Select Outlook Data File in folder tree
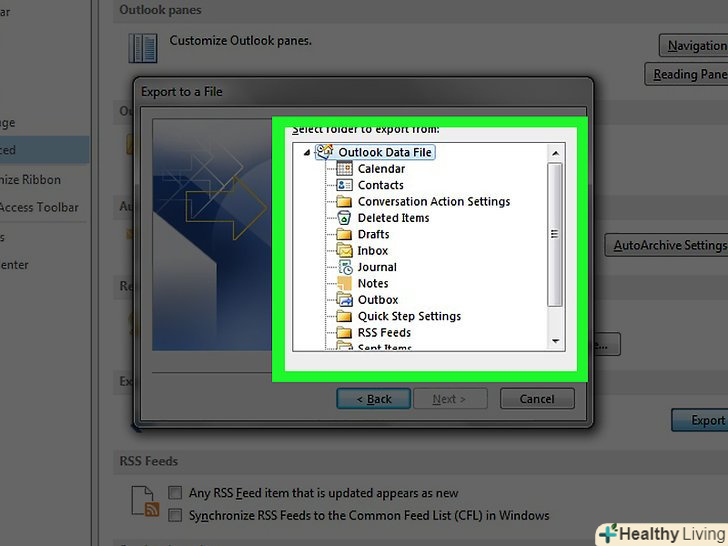The height and width of the screenshot is (546, 728). point(385,152)
